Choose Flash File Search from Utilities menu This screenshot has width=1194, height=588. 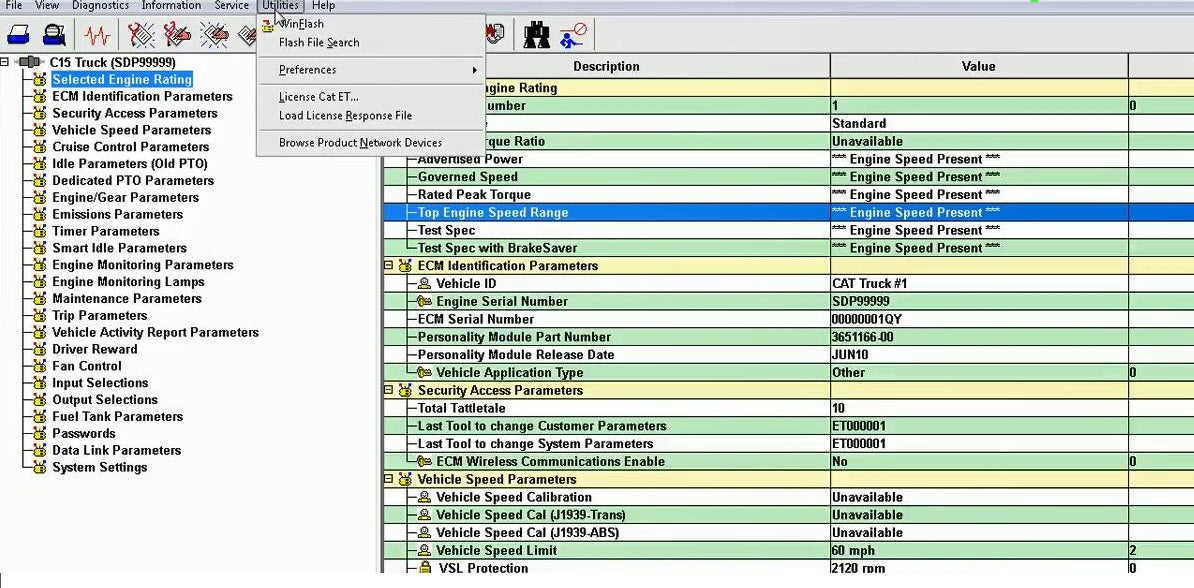click(x=319, y=43)
